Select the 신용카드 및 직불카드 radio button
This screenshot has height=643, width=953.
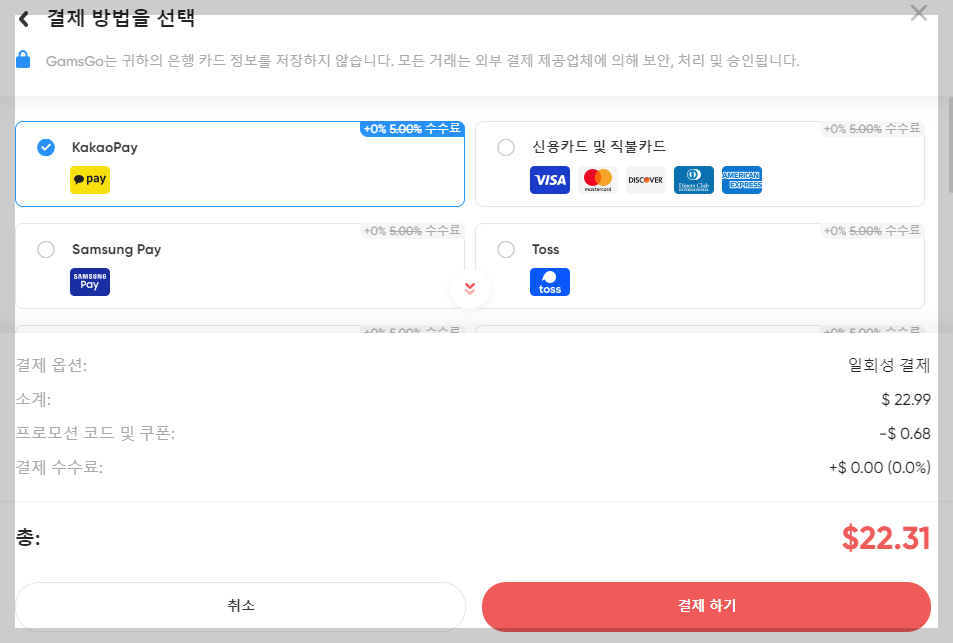pyautogui.click(x=506, y=146)
